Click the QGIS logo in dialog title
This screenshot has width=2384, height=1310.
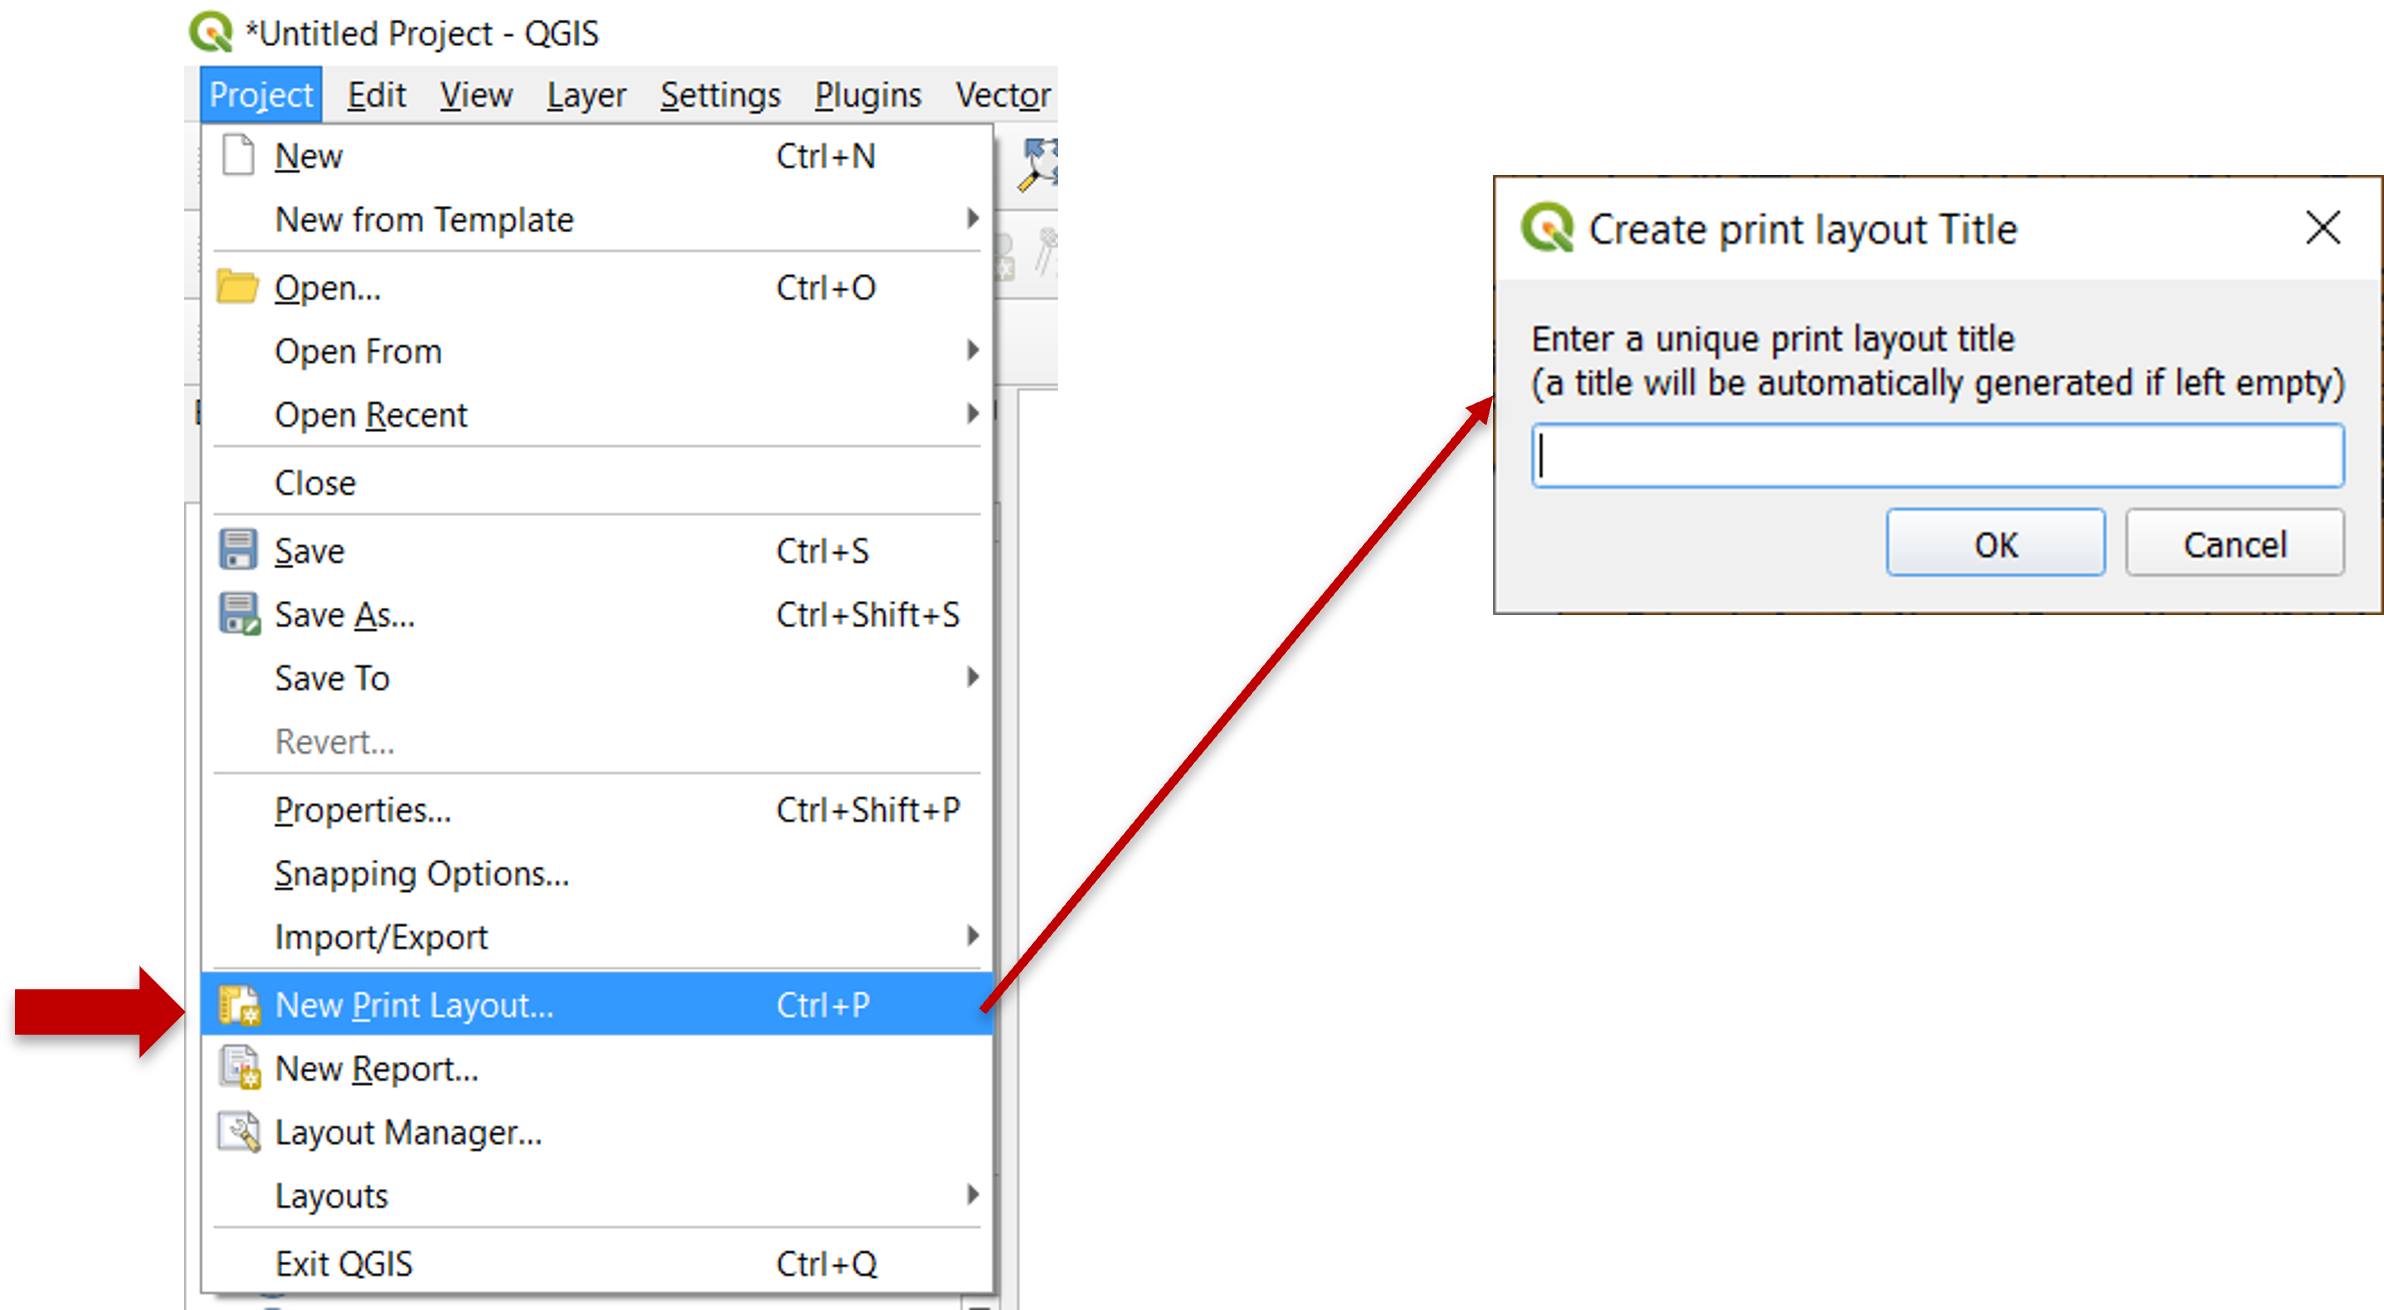[x=1547, y=228]
